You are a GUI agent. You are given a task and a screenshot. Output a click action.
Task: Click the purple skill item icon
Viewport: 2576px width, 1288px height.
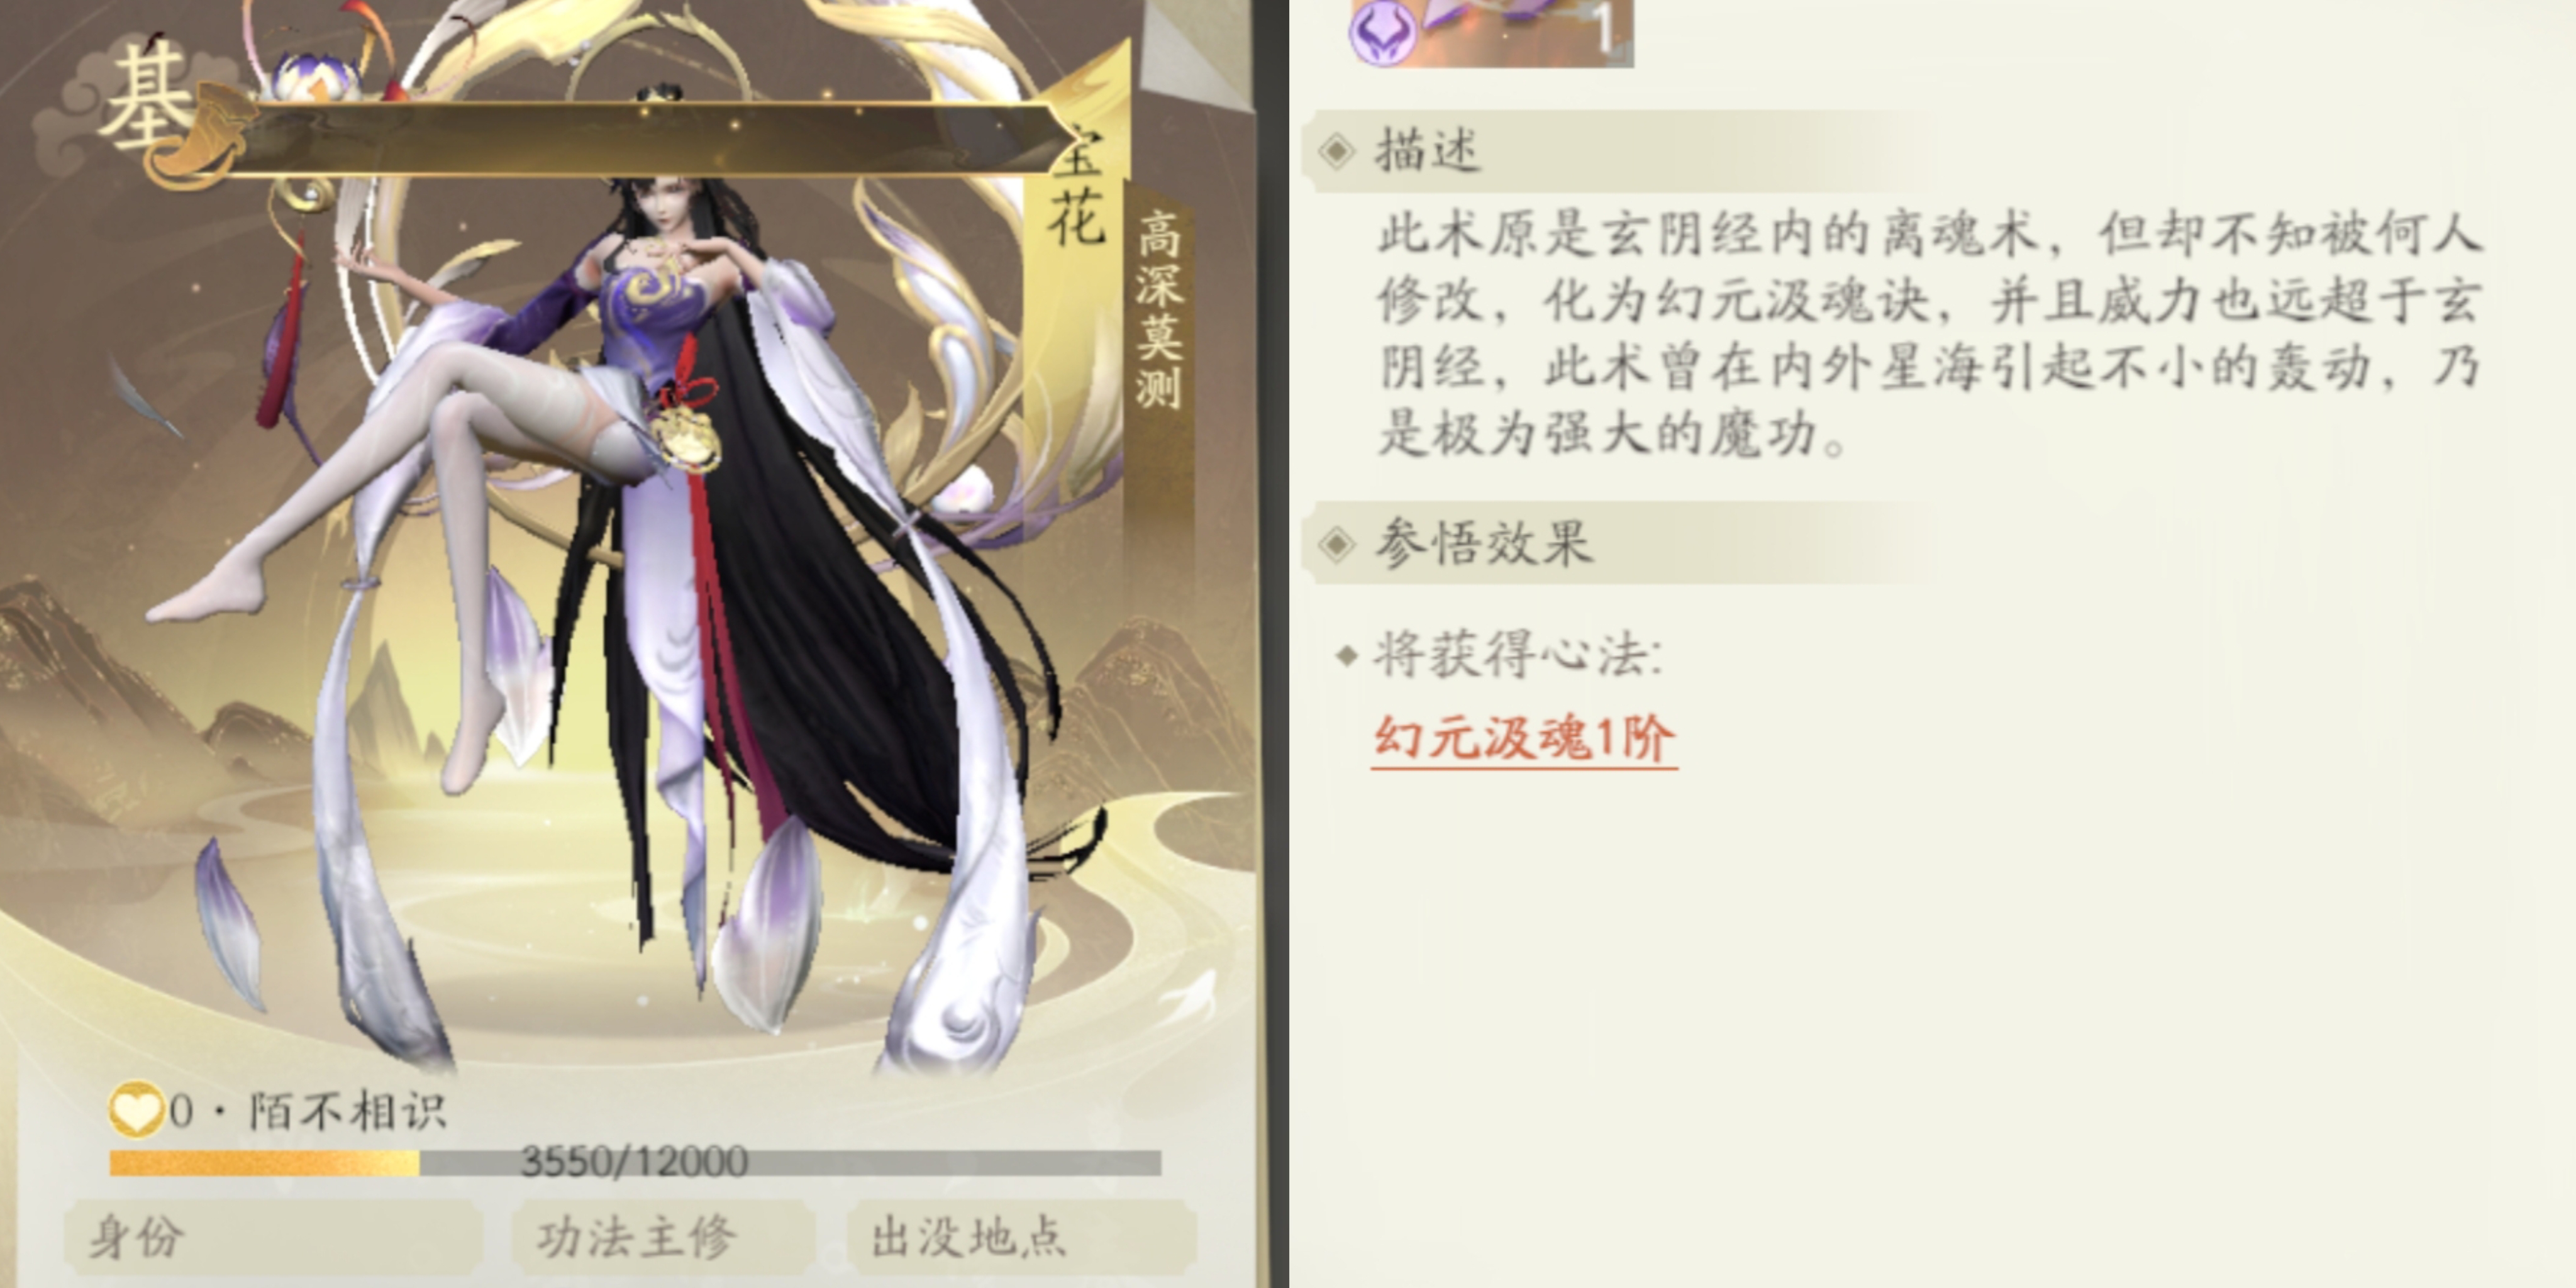1490,32
